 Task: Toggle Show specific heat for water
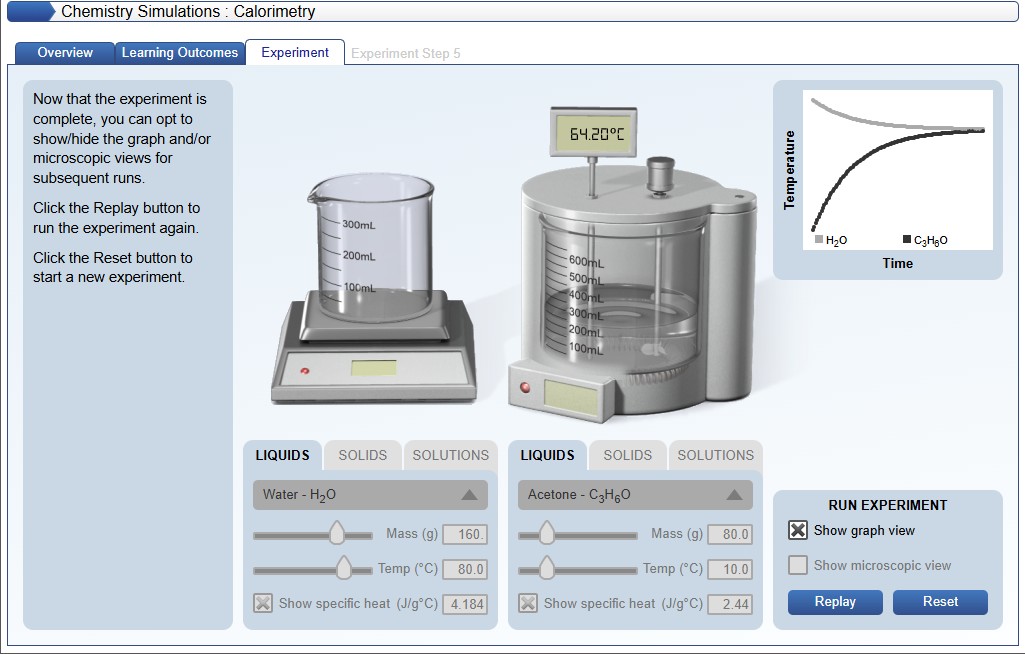point(263,603)
